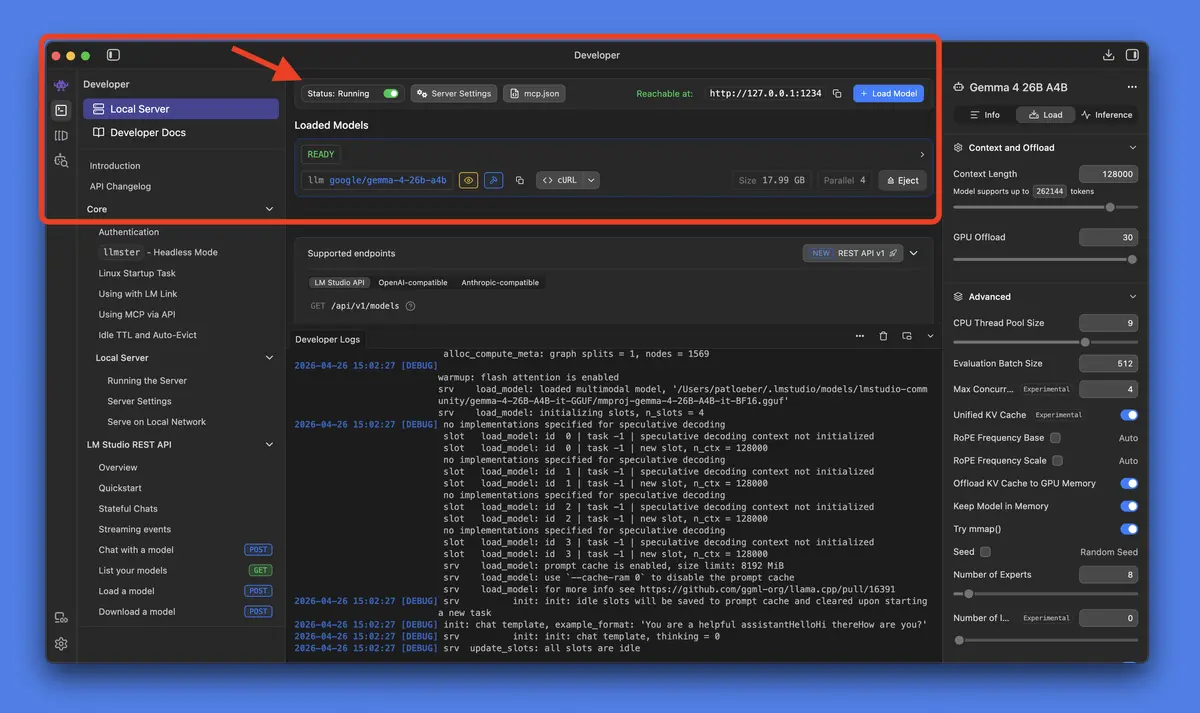Click the Number of Experts field
The height and width of the screenshot is (713, 1200).
click(1109, 575)
